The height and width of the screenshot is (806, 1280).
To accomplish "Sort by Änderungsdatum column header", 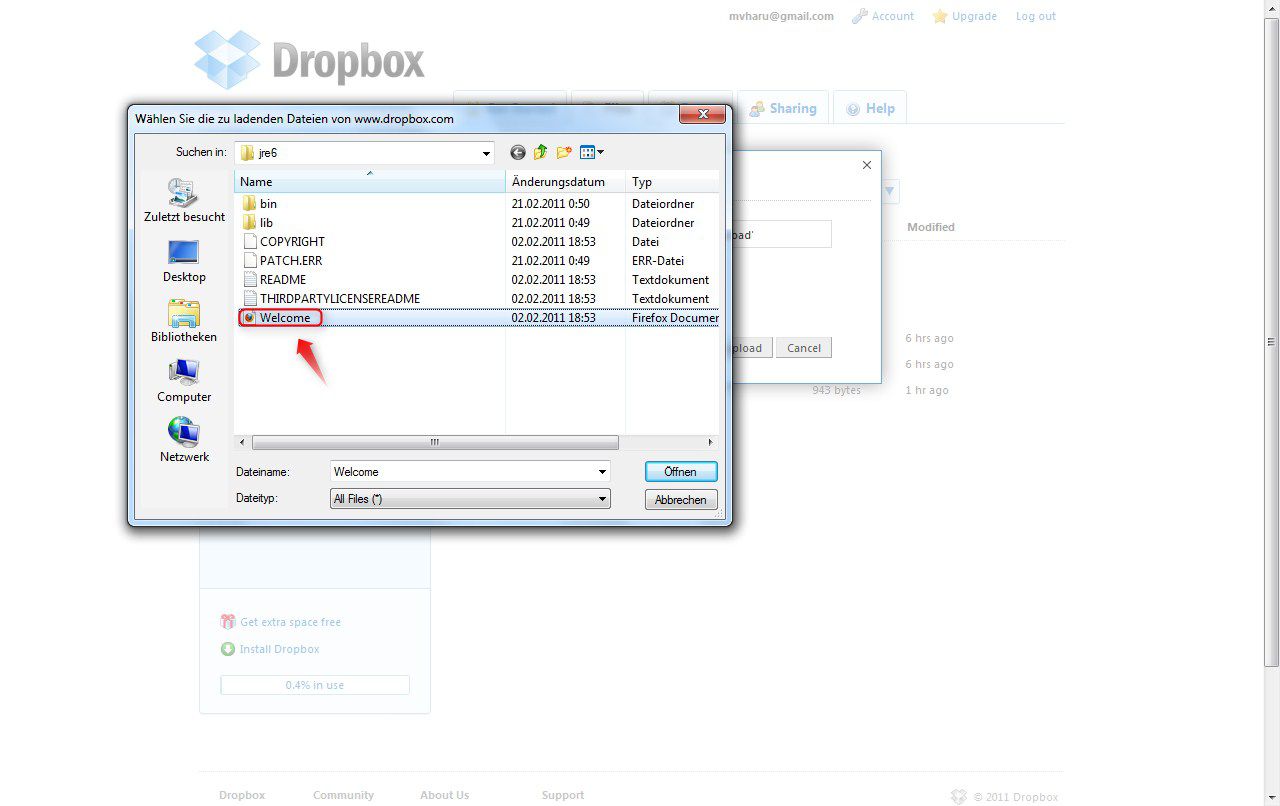I will (566, 182).
